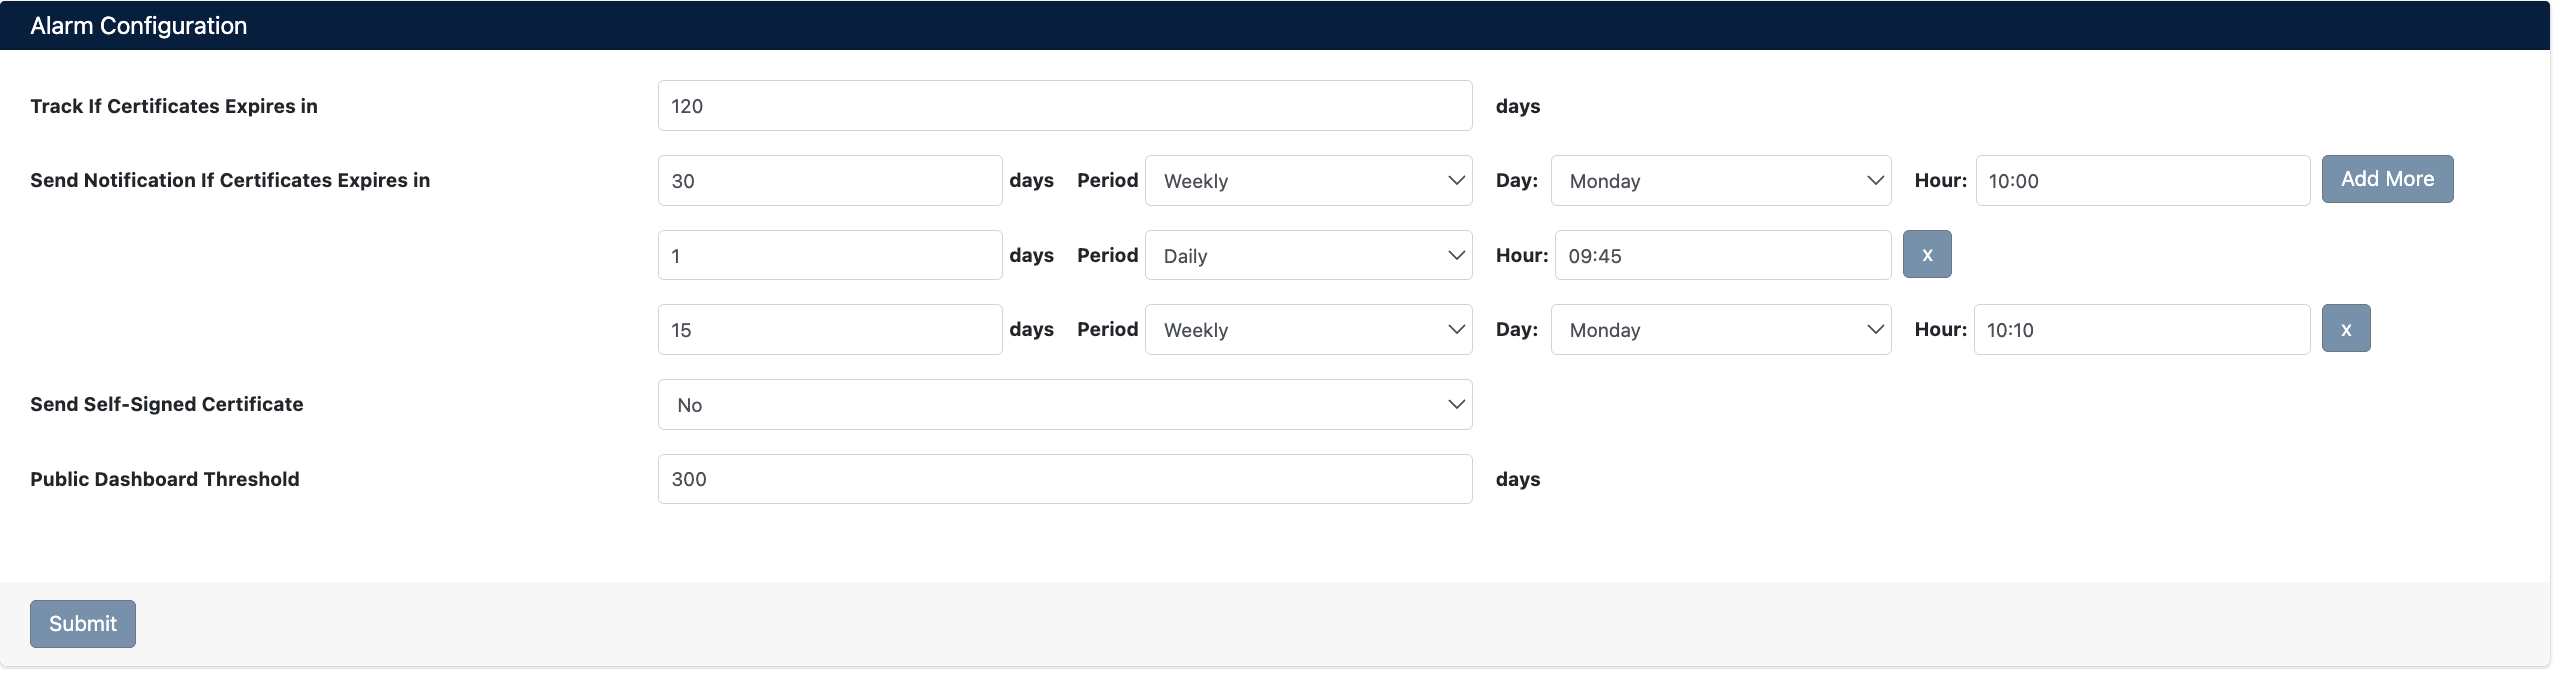
Task: Submit the alarm configuration form
Action: click(x=83, y=623)
